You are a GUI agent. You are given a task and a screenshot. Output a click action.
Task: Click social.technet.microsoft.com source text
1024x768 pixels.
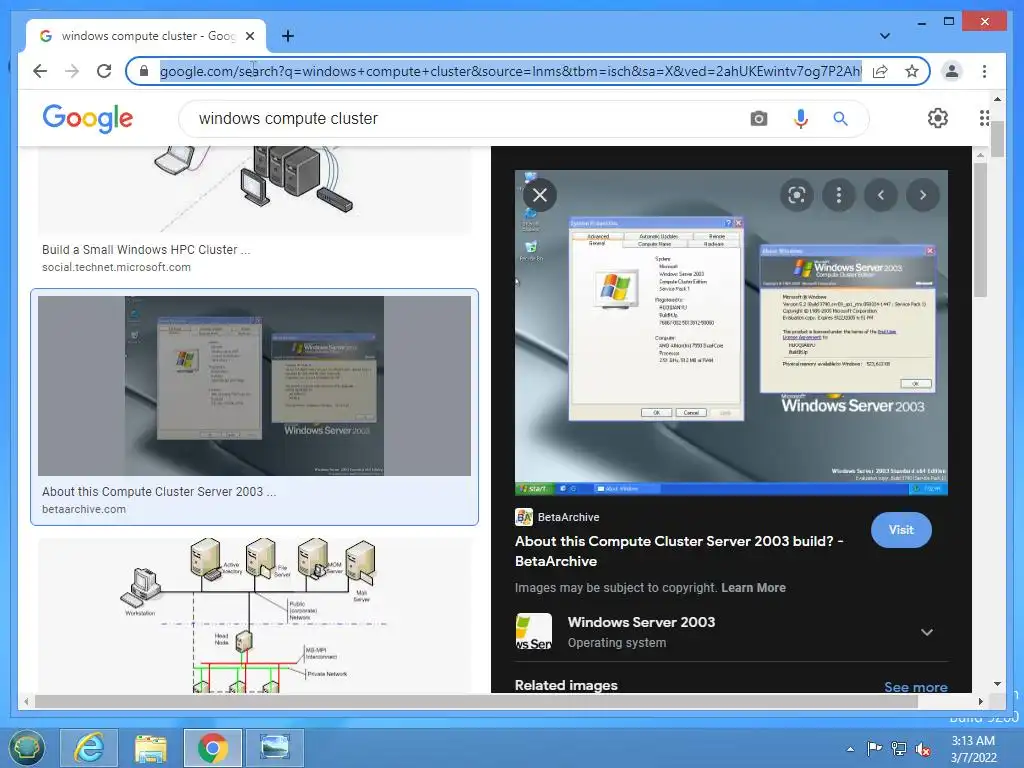click(x=116, y=267)
